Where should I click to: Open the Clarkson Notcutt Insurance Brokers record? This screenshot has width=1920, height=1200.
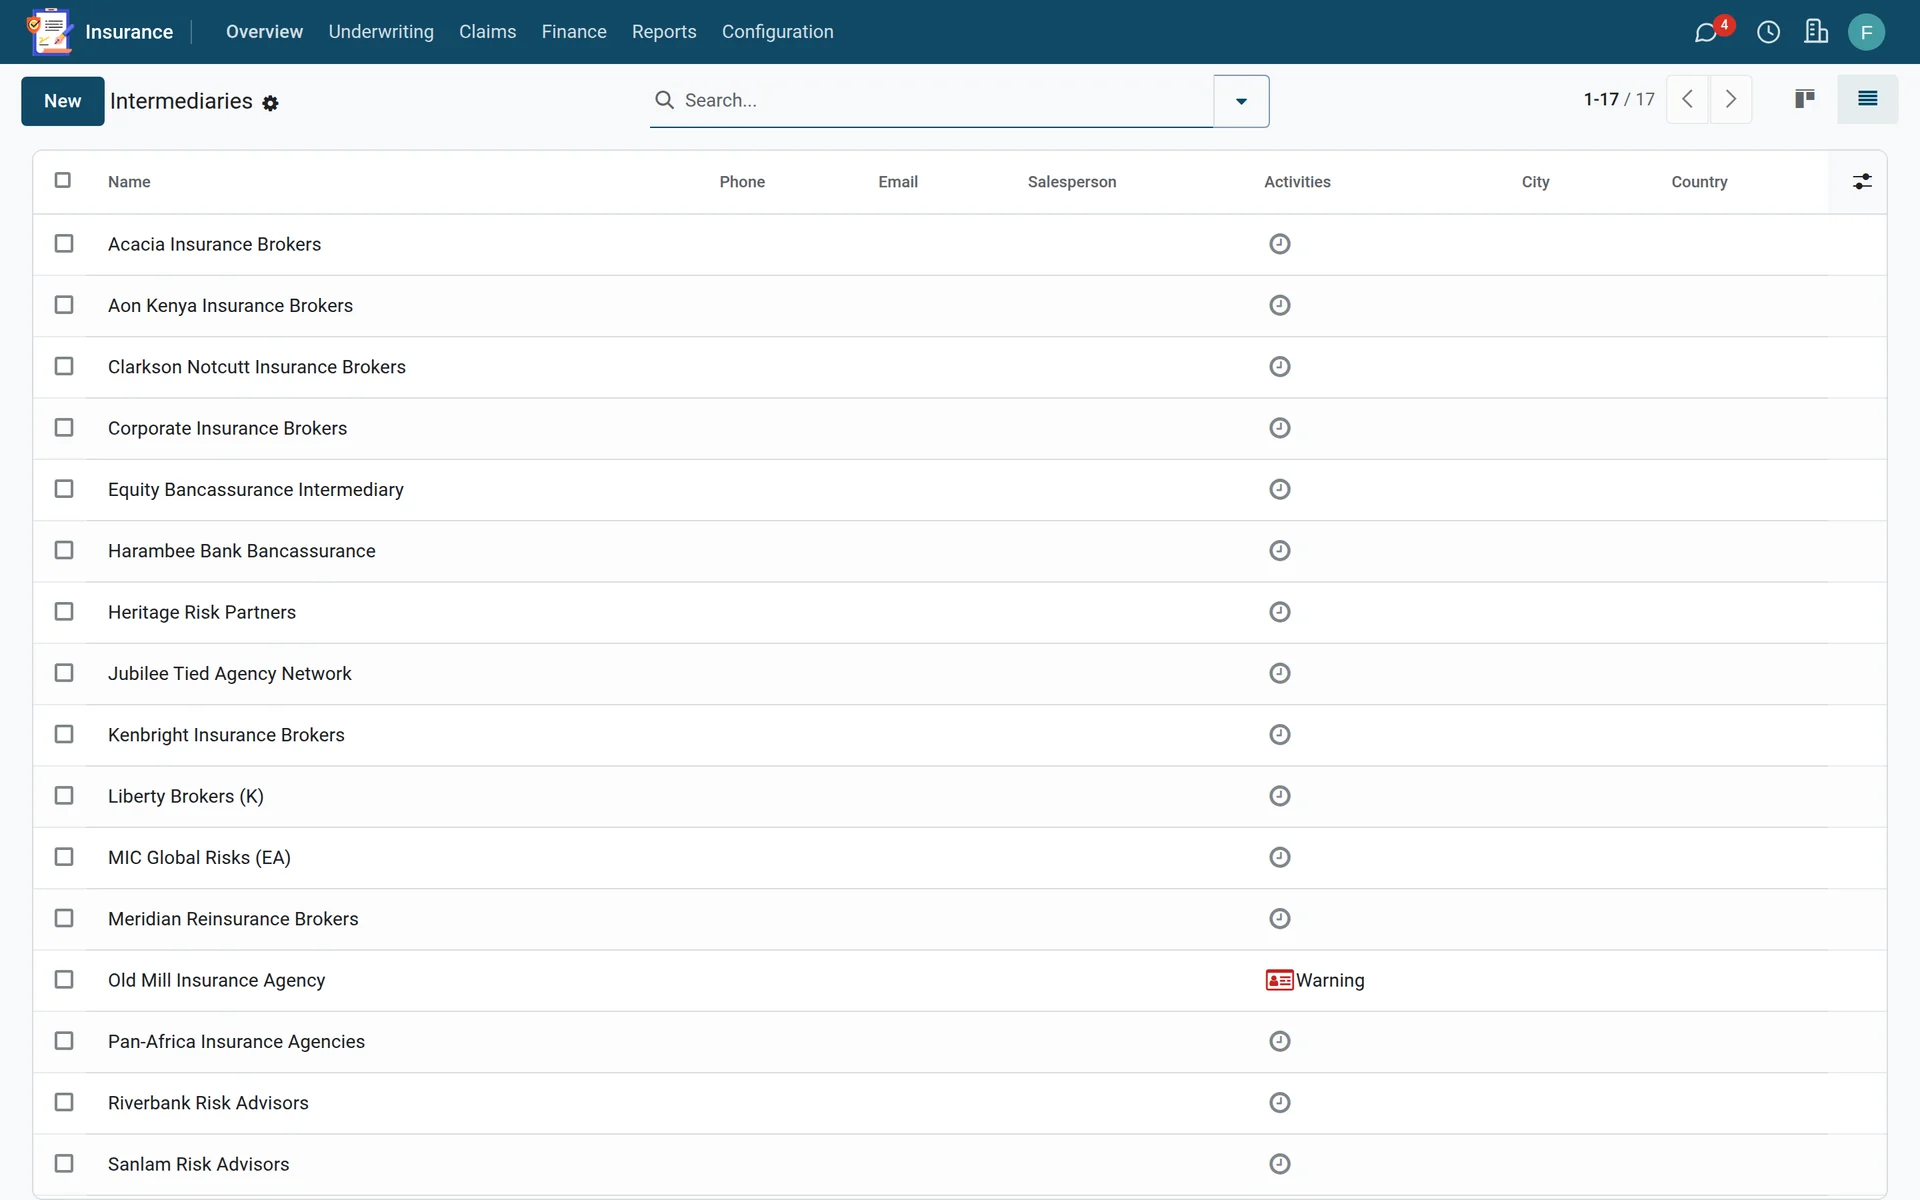click(x=257, y=367)
